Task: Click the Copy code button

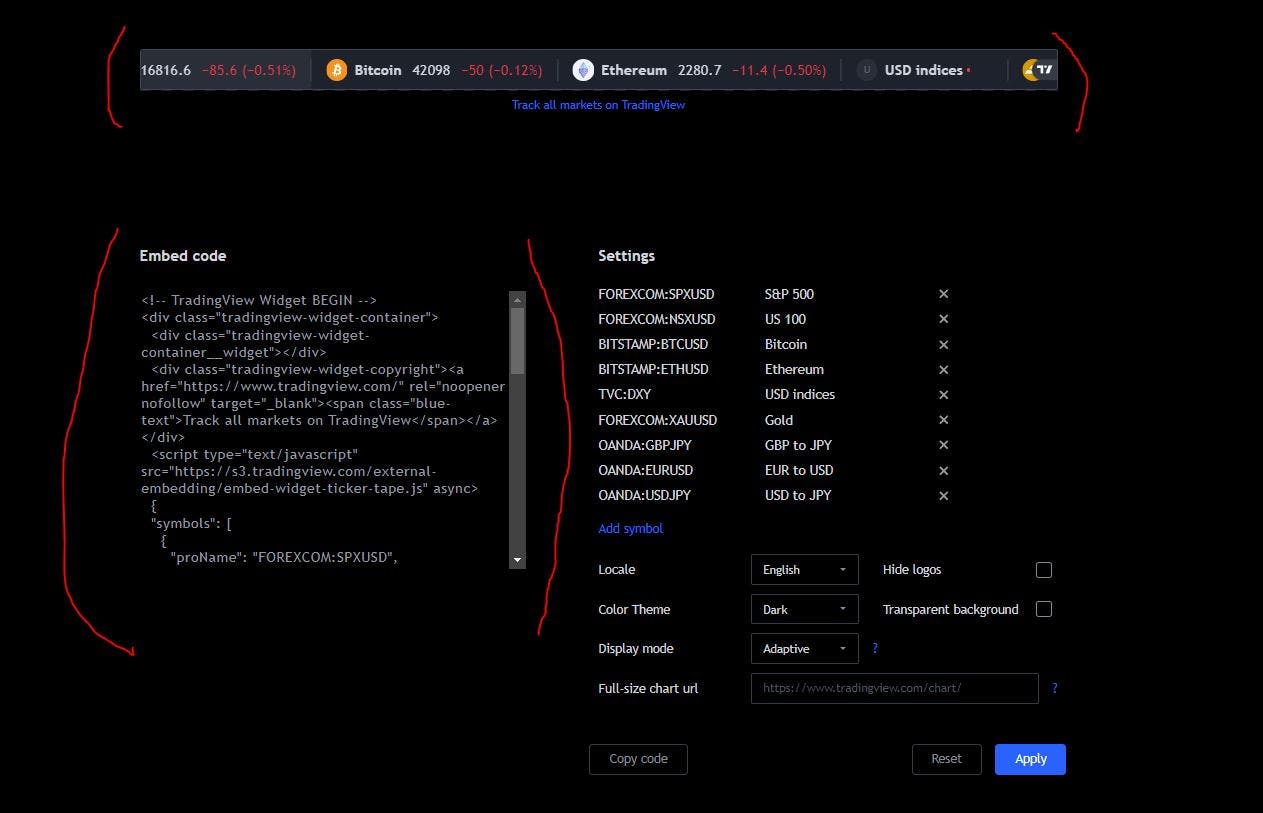Action: click(x=638, y=759)
